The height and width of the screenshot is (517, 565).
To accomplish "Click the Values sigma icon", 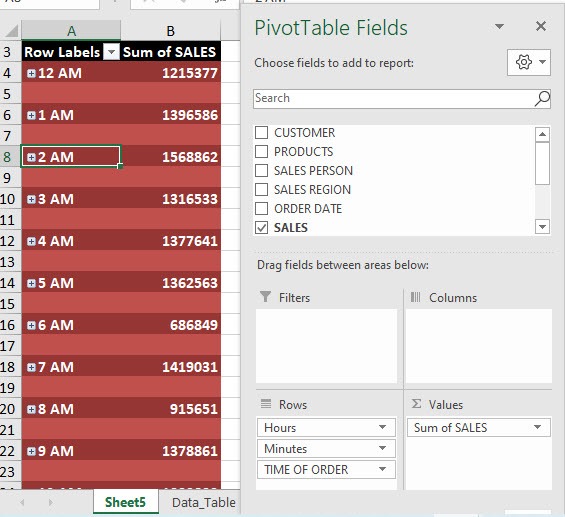I will tap(416, 404).
